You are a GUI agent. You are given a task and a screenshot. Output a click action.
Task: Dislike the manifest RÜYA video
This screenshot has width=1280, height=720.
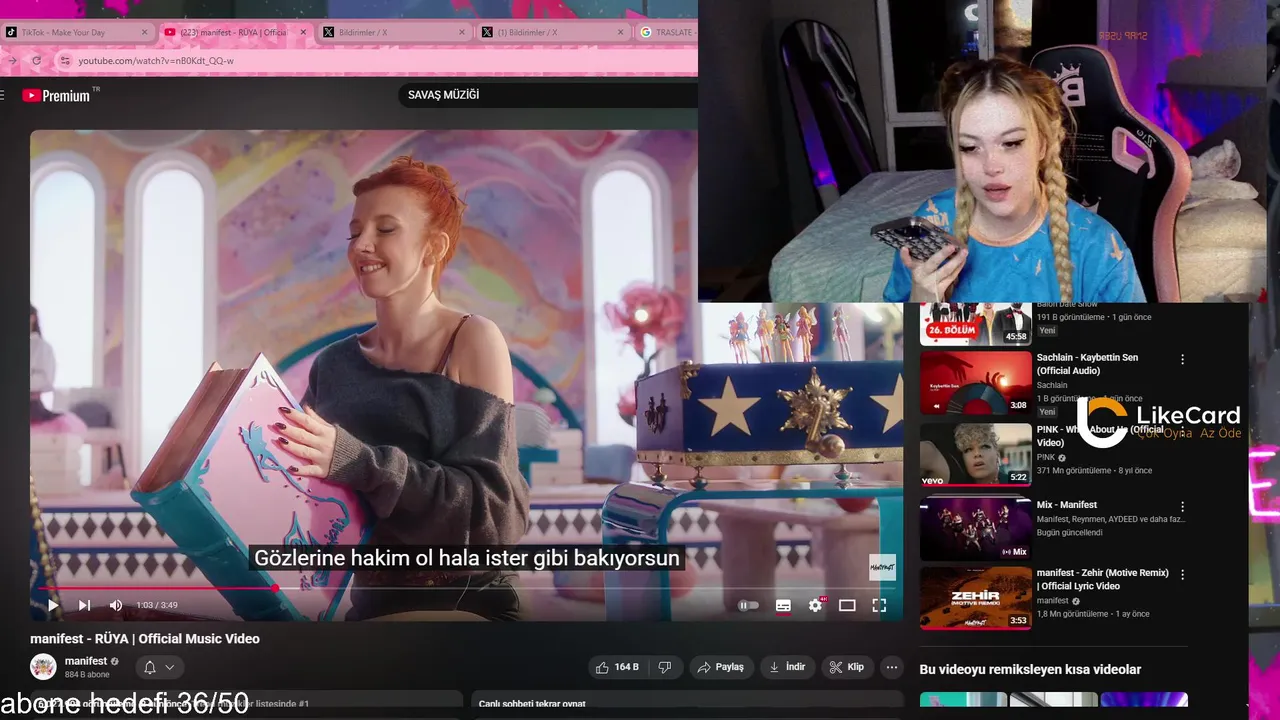(x=664, y=667)
